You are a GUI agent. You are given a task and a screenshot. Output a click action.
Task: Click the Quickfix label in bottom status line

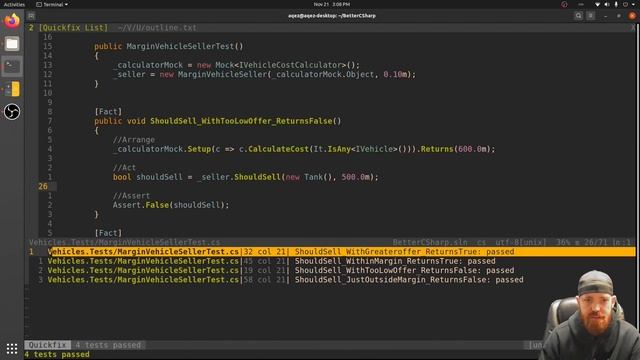coord(47,345)
